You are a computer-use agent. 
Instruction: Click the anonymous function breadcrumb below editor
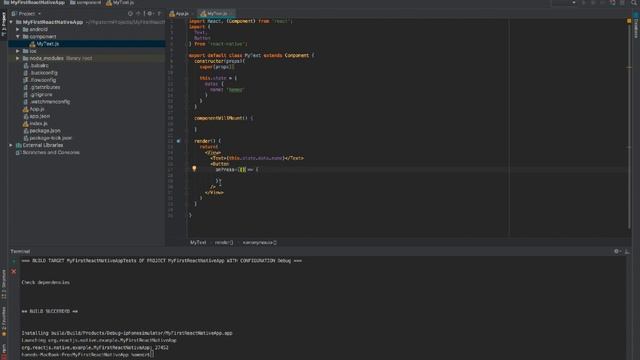pyautogui.click(x=259, y=242)
